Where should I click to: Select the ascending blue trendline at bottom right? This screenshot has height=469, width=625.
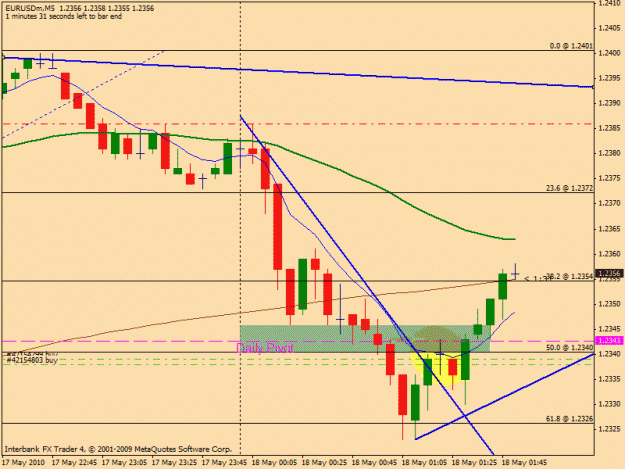click(505, 396)
